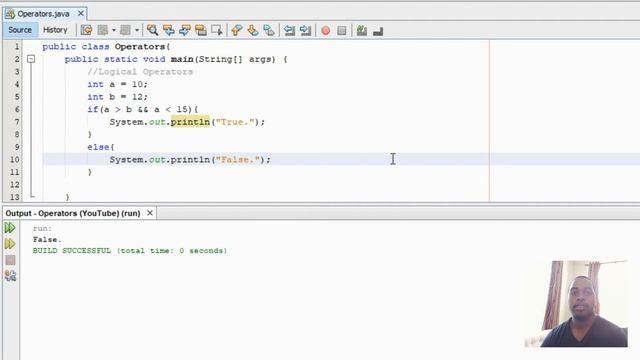Click the Uncomment code icon
The height and width of the screenshot is (360, 640).
pyautogui.click(x=378, y=31)
